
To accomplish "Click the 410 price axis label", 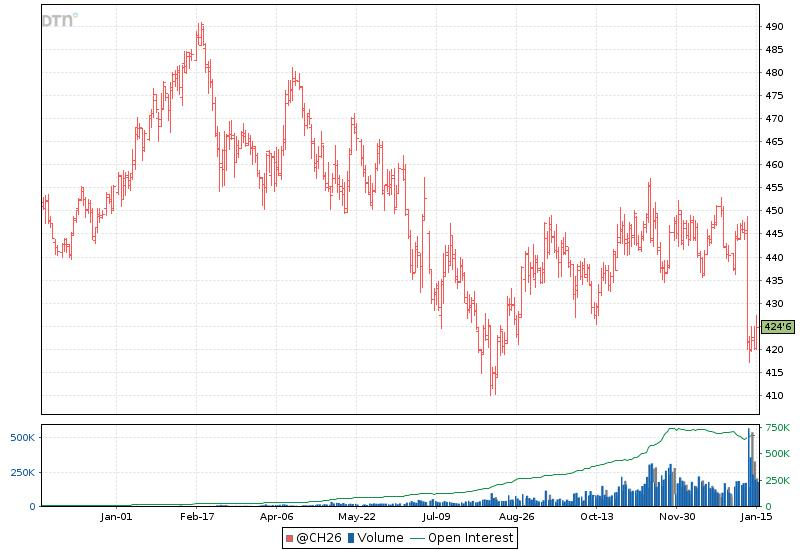I will coord(774,395).
